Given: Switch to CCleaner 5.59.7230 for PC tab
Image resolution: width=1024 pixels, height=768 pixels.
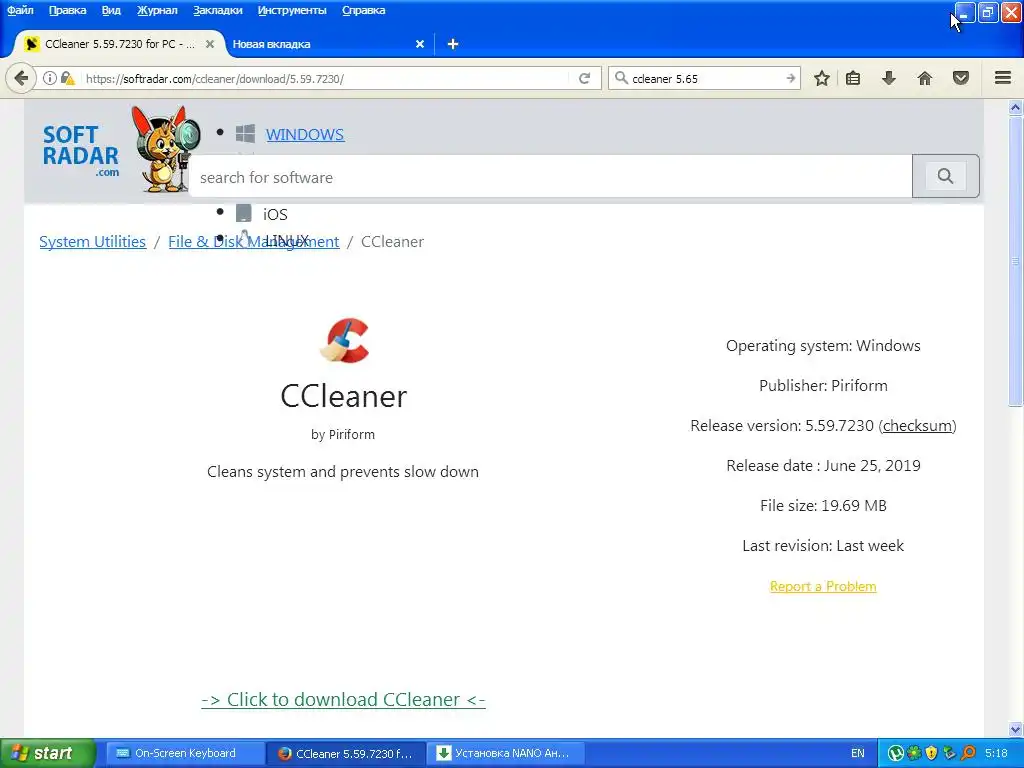Looking at the screenshot, I should coord(120,44).
